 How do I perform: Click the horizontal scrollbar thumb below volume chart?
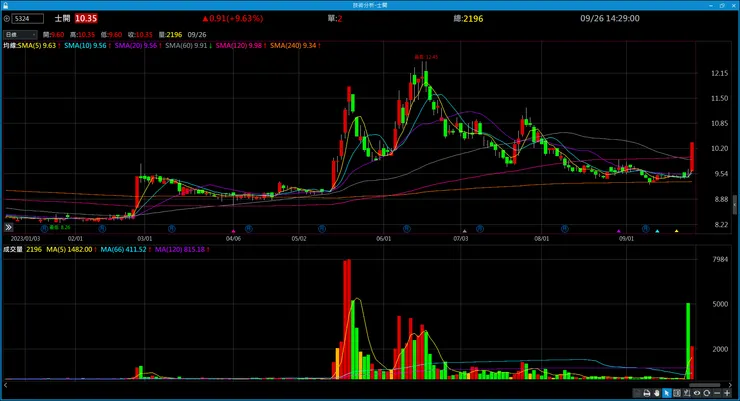click(x=705, y=385)
